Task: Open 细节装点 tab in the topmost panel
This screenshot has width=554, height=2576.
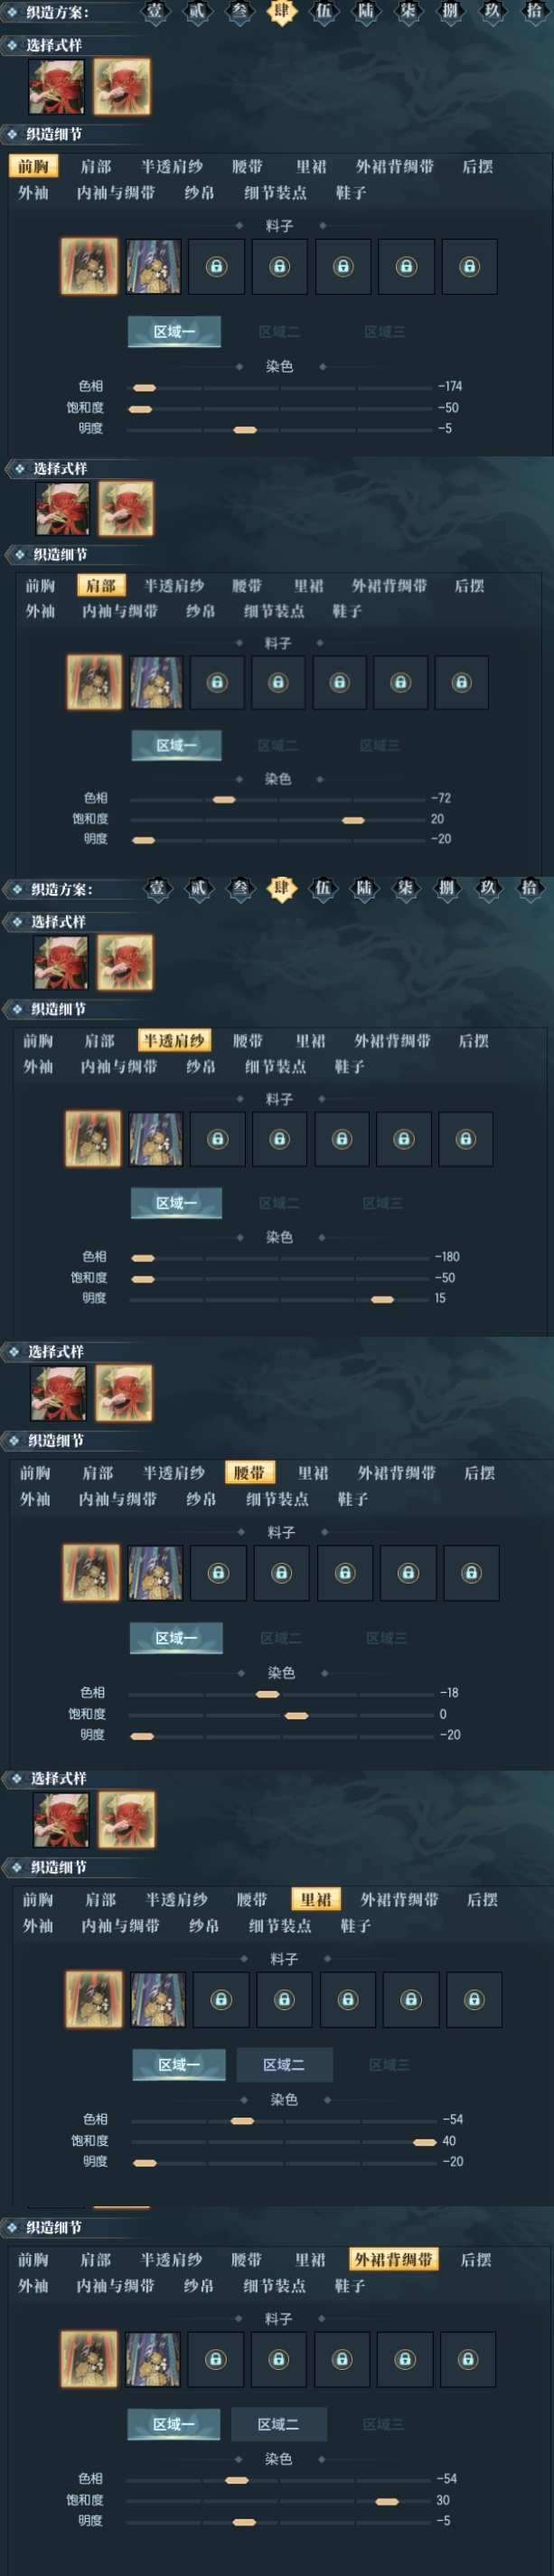Action: (x=276, y=192)
